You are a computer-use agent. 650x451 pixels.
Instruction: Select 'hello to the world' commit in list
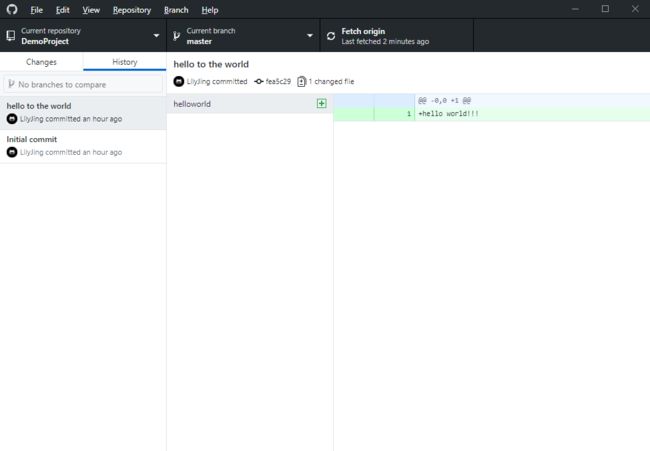click(x=83, y=113)
